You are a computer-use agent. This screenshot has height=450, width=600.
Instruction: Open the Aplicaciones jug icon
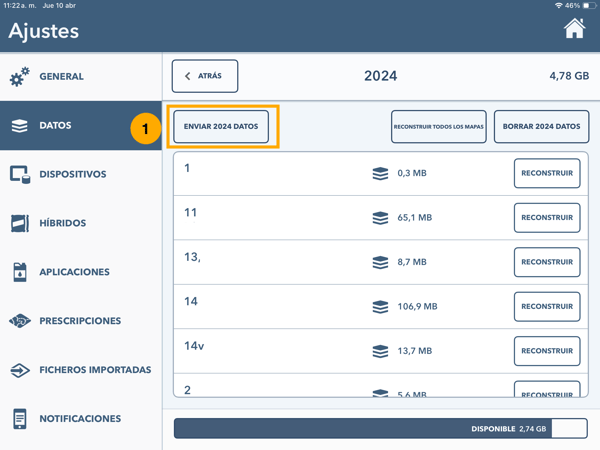[20, 272]
